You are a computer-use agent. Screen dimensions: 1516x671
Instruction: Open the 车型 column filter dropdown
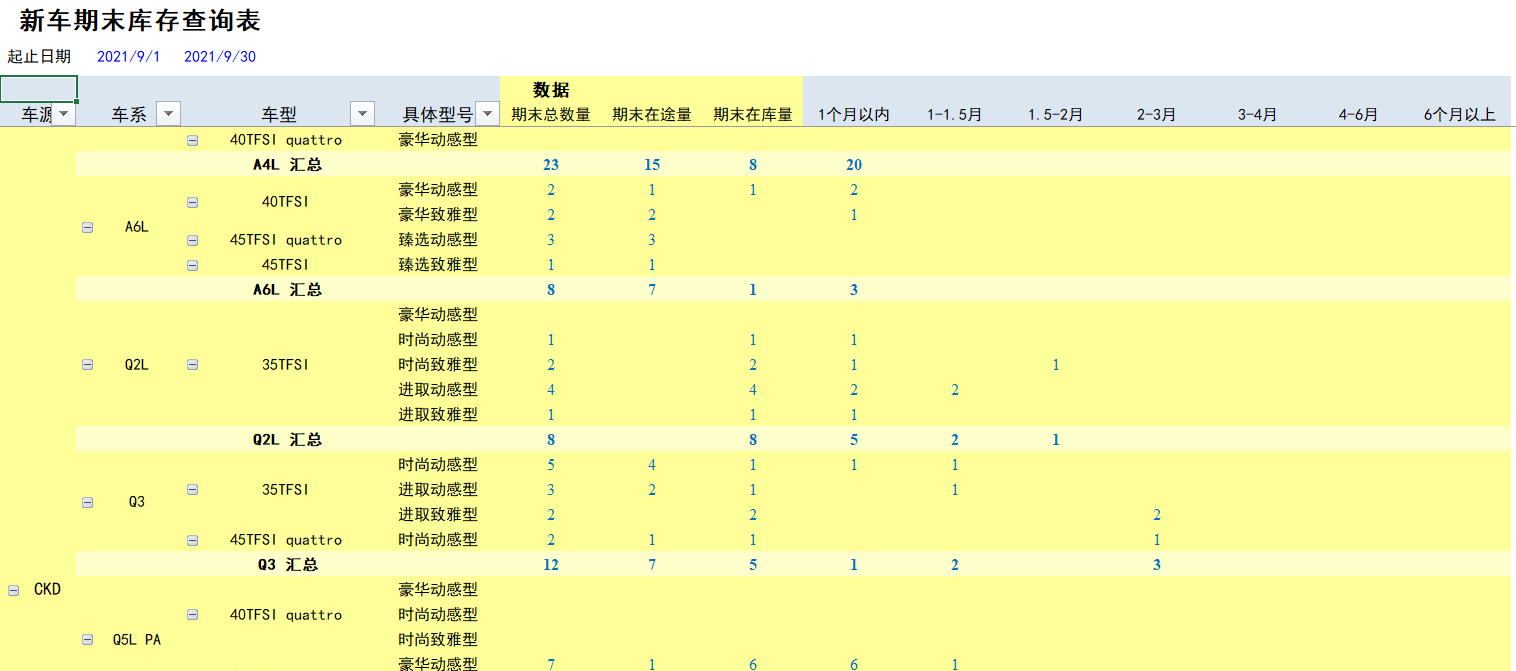(361, 113)
